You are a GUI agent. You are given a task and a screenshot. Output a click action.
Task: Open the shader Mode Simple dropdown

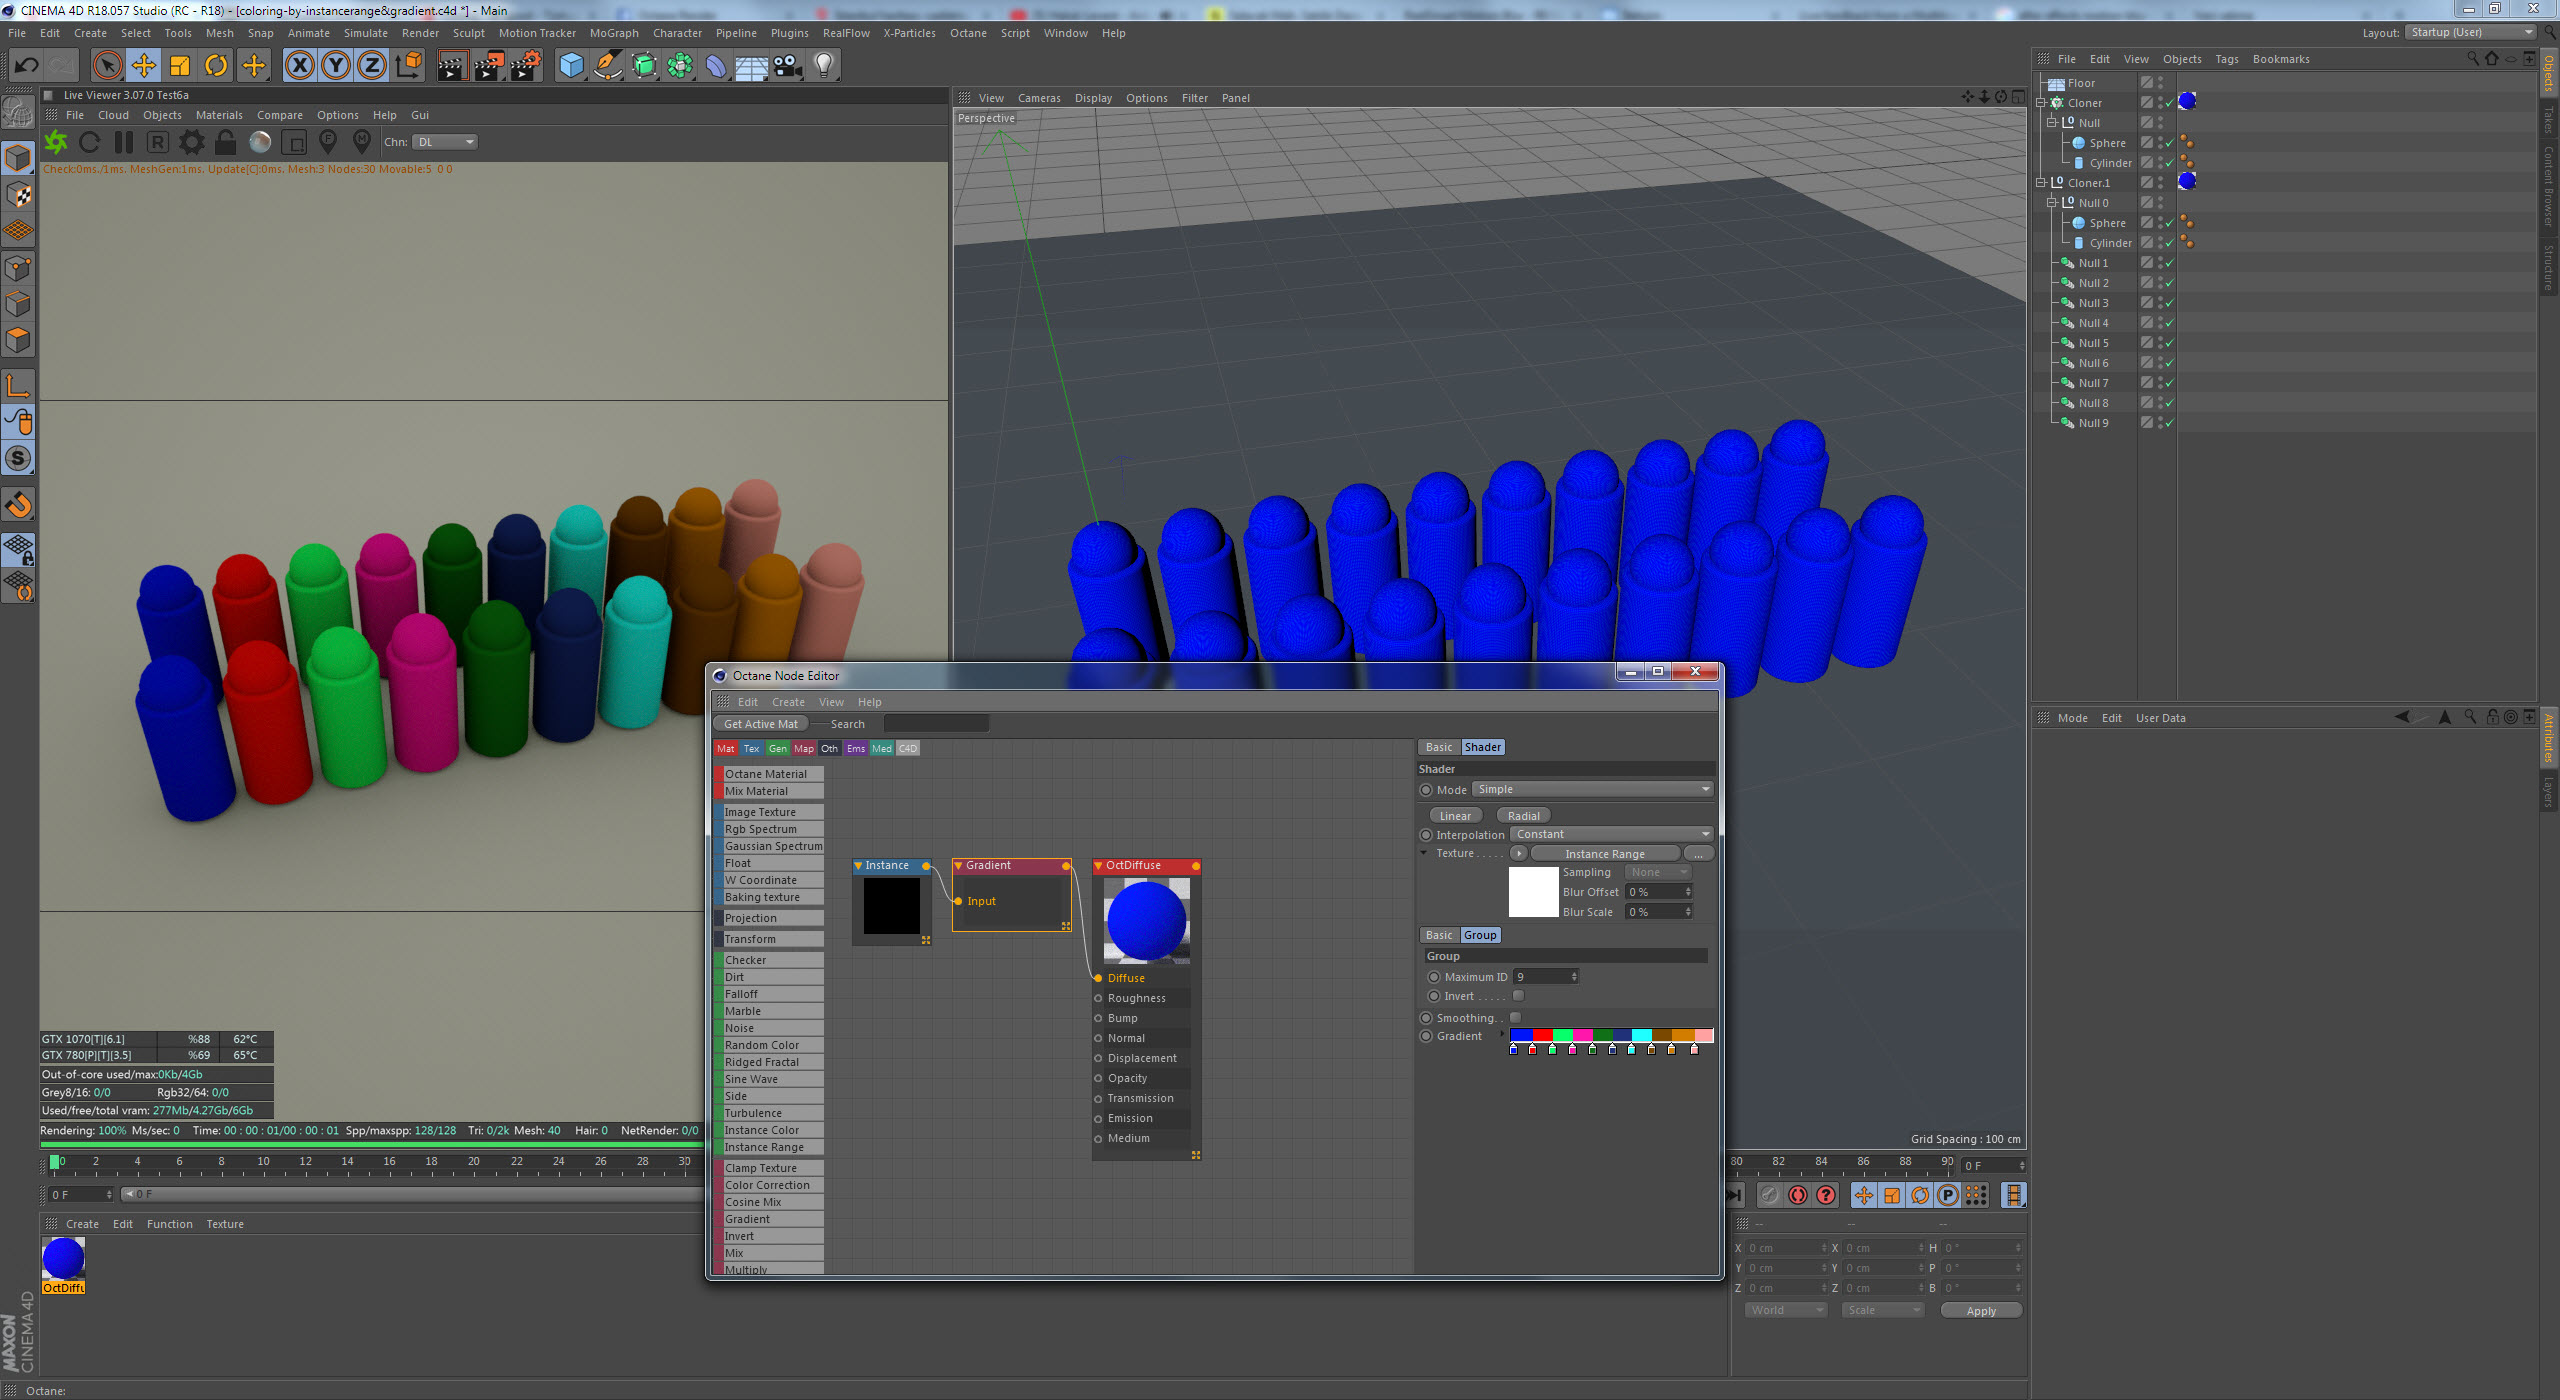tap(1592, 789)
